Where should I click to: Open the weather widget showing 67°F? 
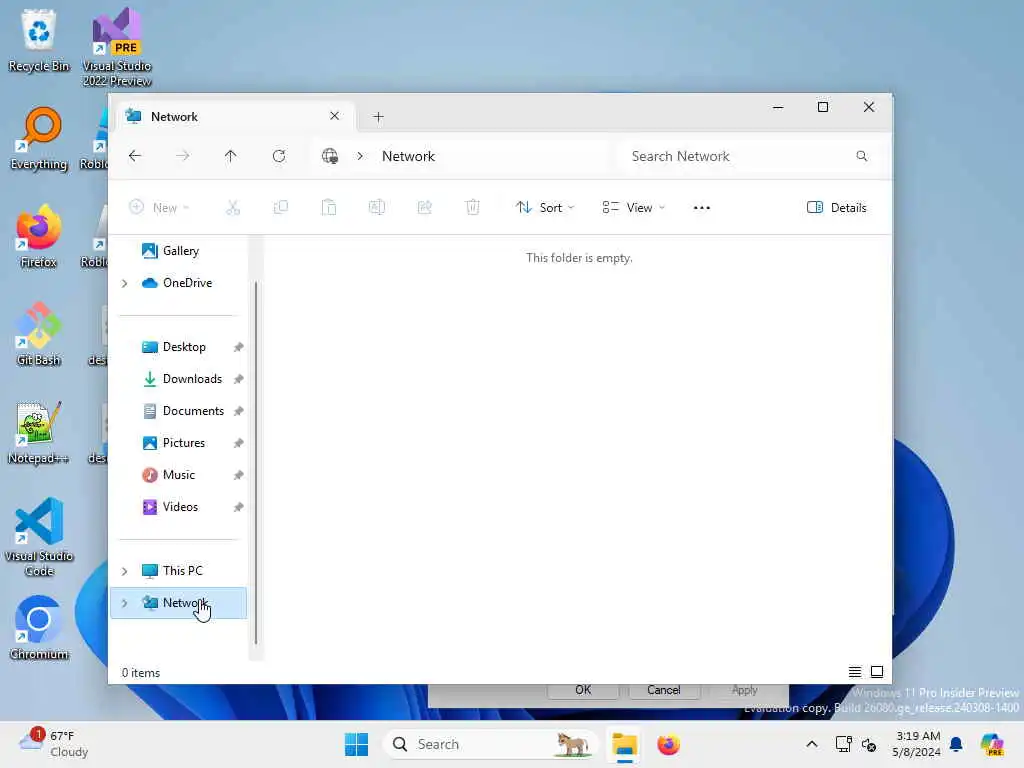coord(52,744)
